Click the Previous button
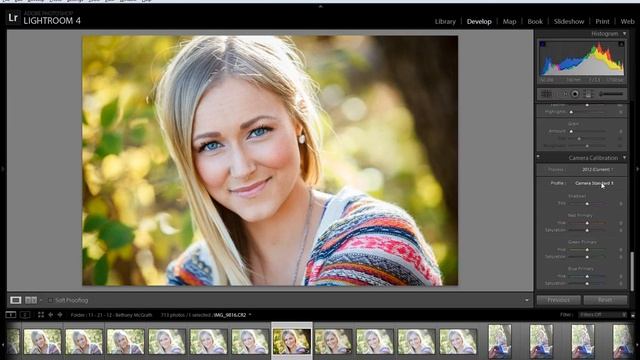This screenshot has width=640, height=360. 558,300
